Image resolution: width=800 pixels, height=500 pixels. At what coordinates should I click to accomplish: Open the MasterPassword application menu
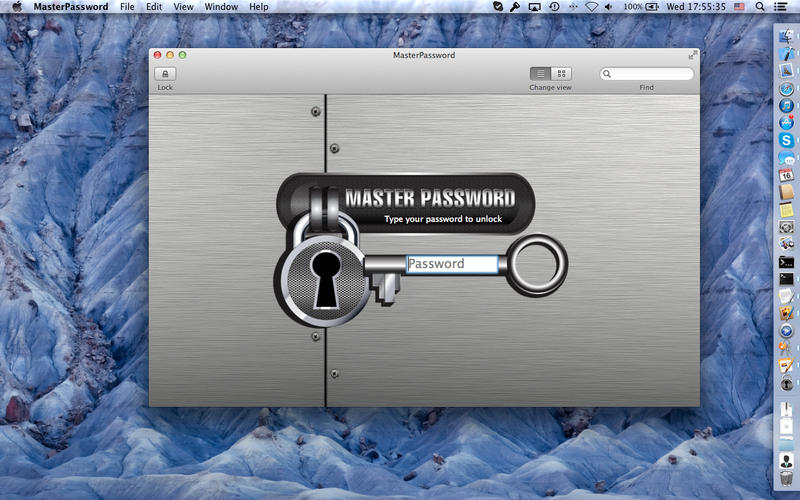70,7
